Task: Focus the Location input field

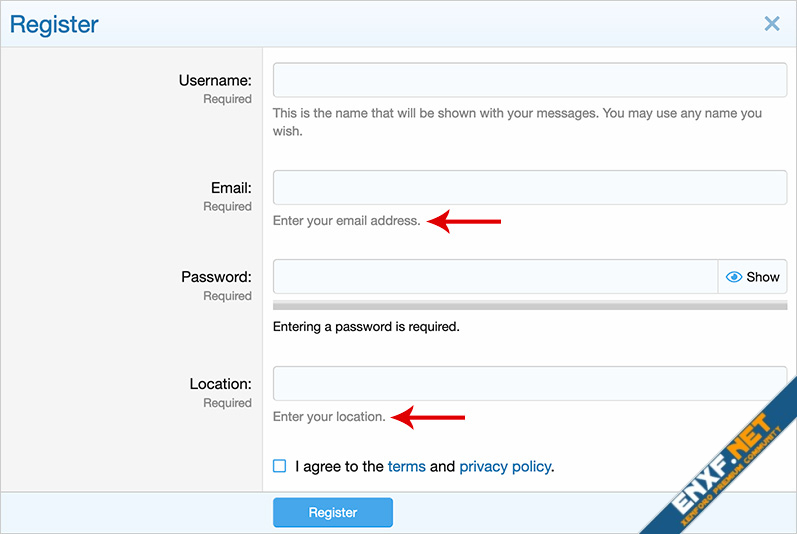Action: [x=530, y=384]
